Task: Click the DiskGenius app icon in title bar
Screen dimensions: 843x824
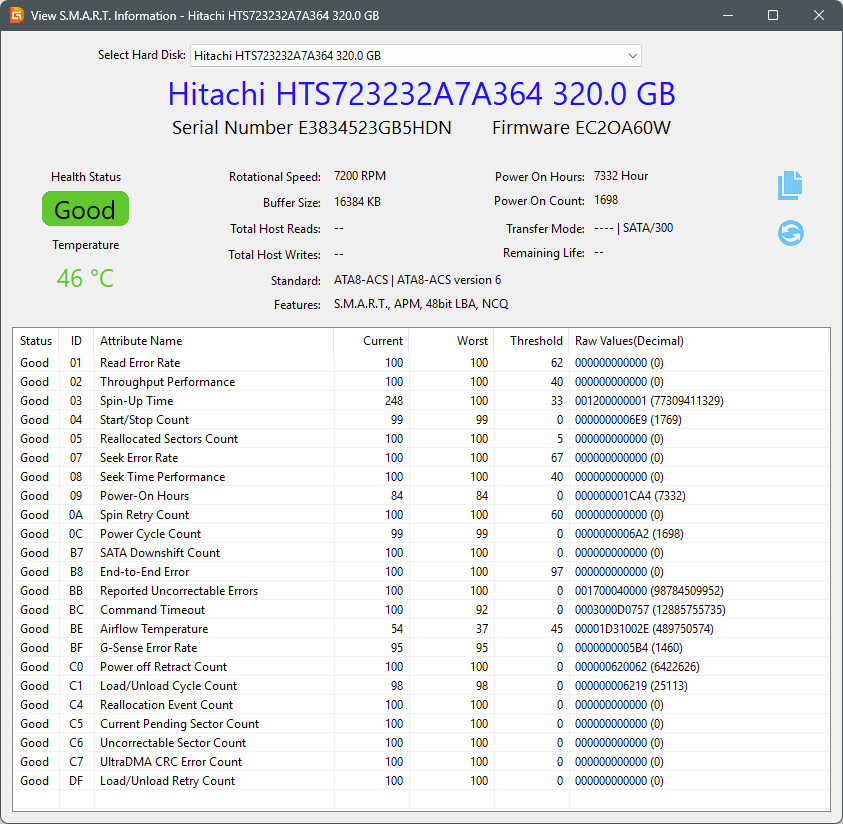Action: point(17,15)
